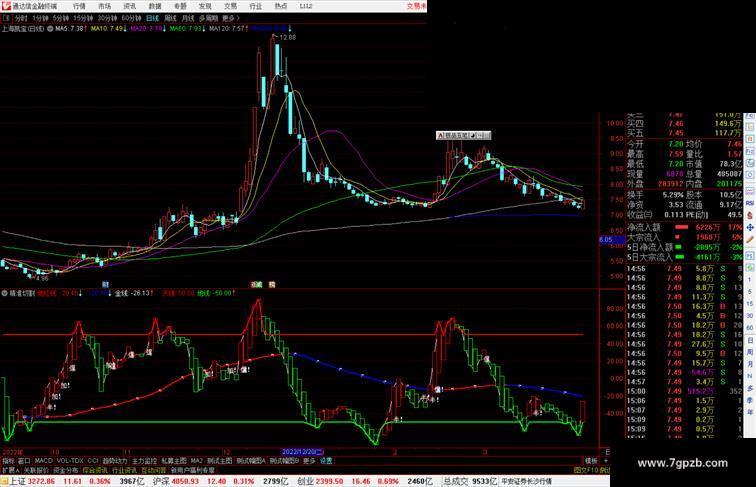Switch to 5分钟 chart period
This screenshot has height=487, width=756.
click(x=61, y=18)
